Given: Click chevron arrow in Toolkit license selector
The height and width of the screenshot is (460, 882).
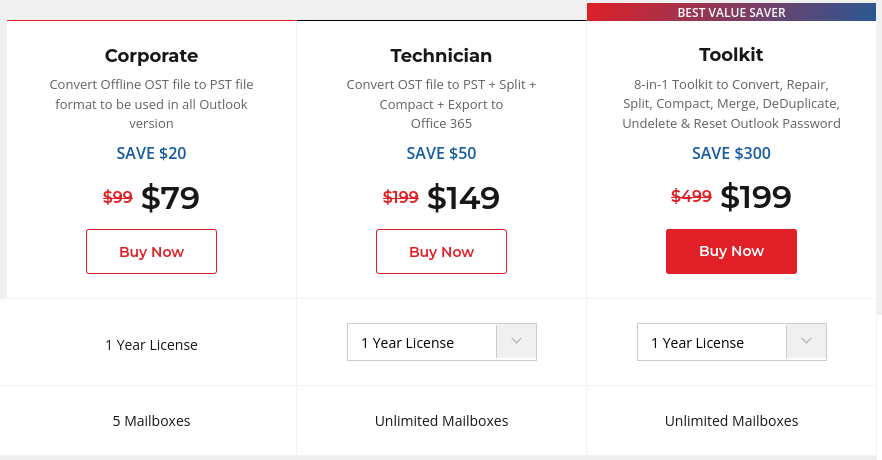Looking at the screenshot, I should coord(806,341).
